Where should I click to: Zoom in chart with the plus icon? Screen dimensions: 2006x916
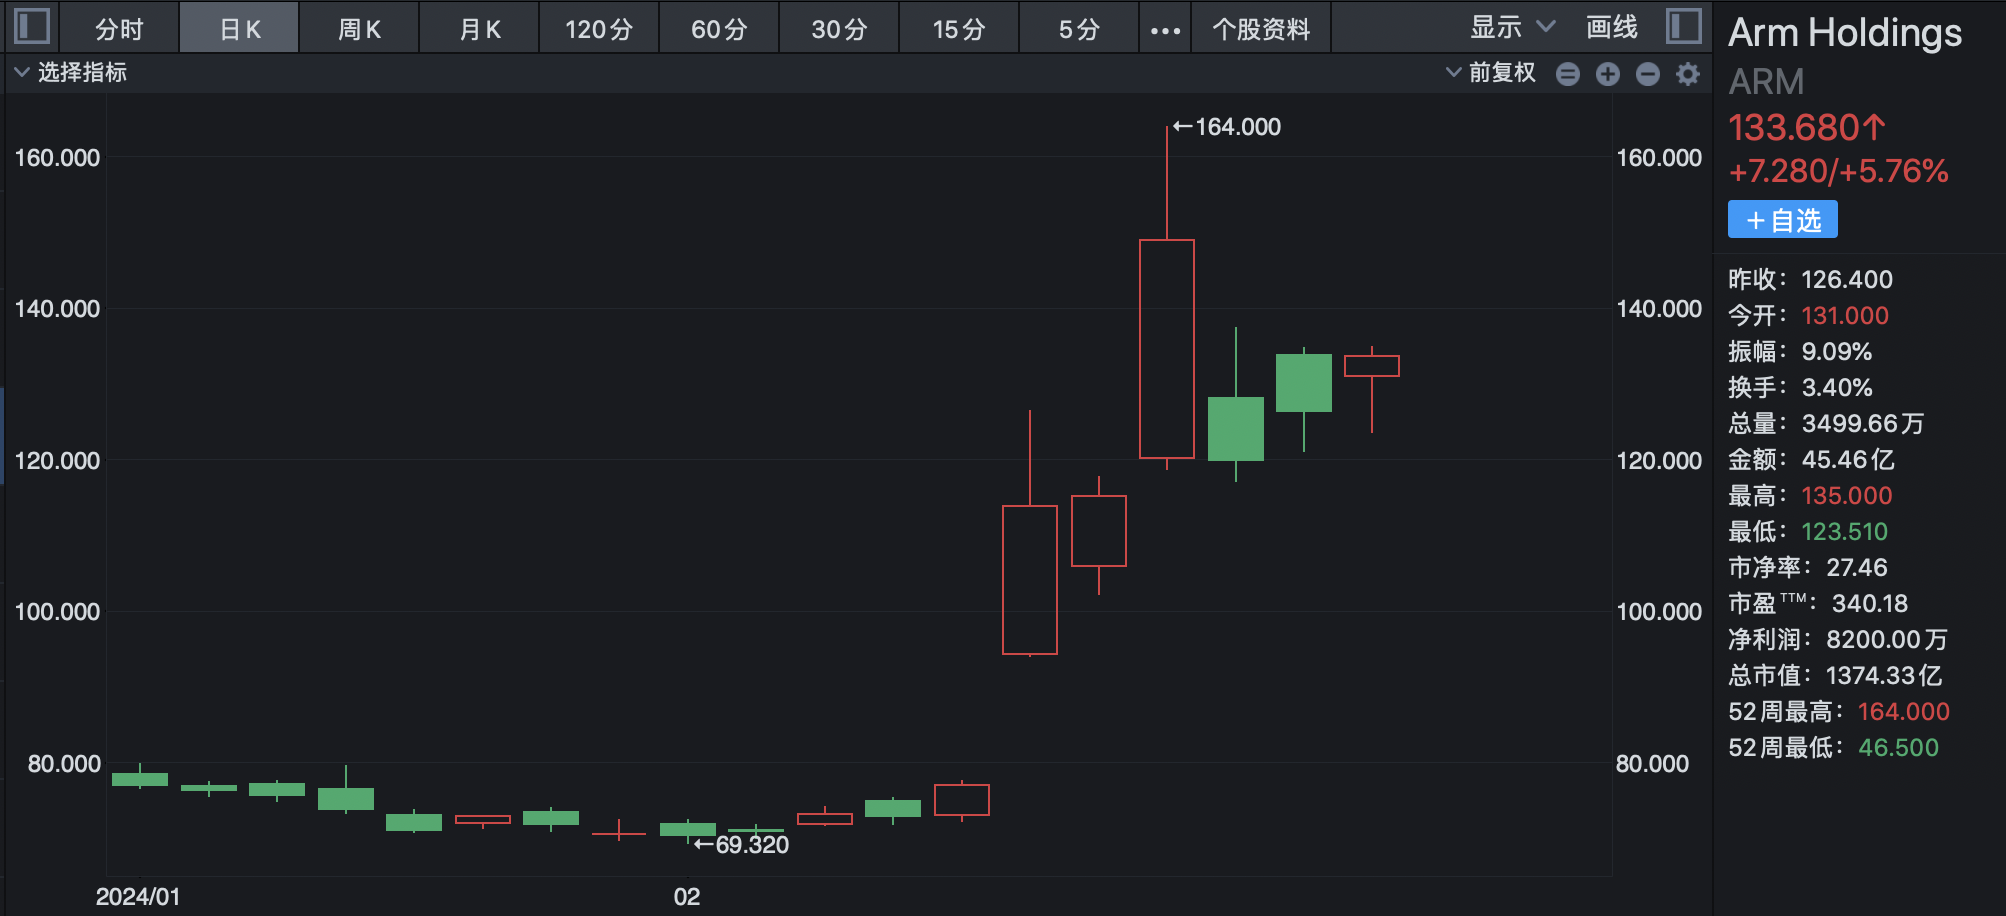tap(1608, 74)
